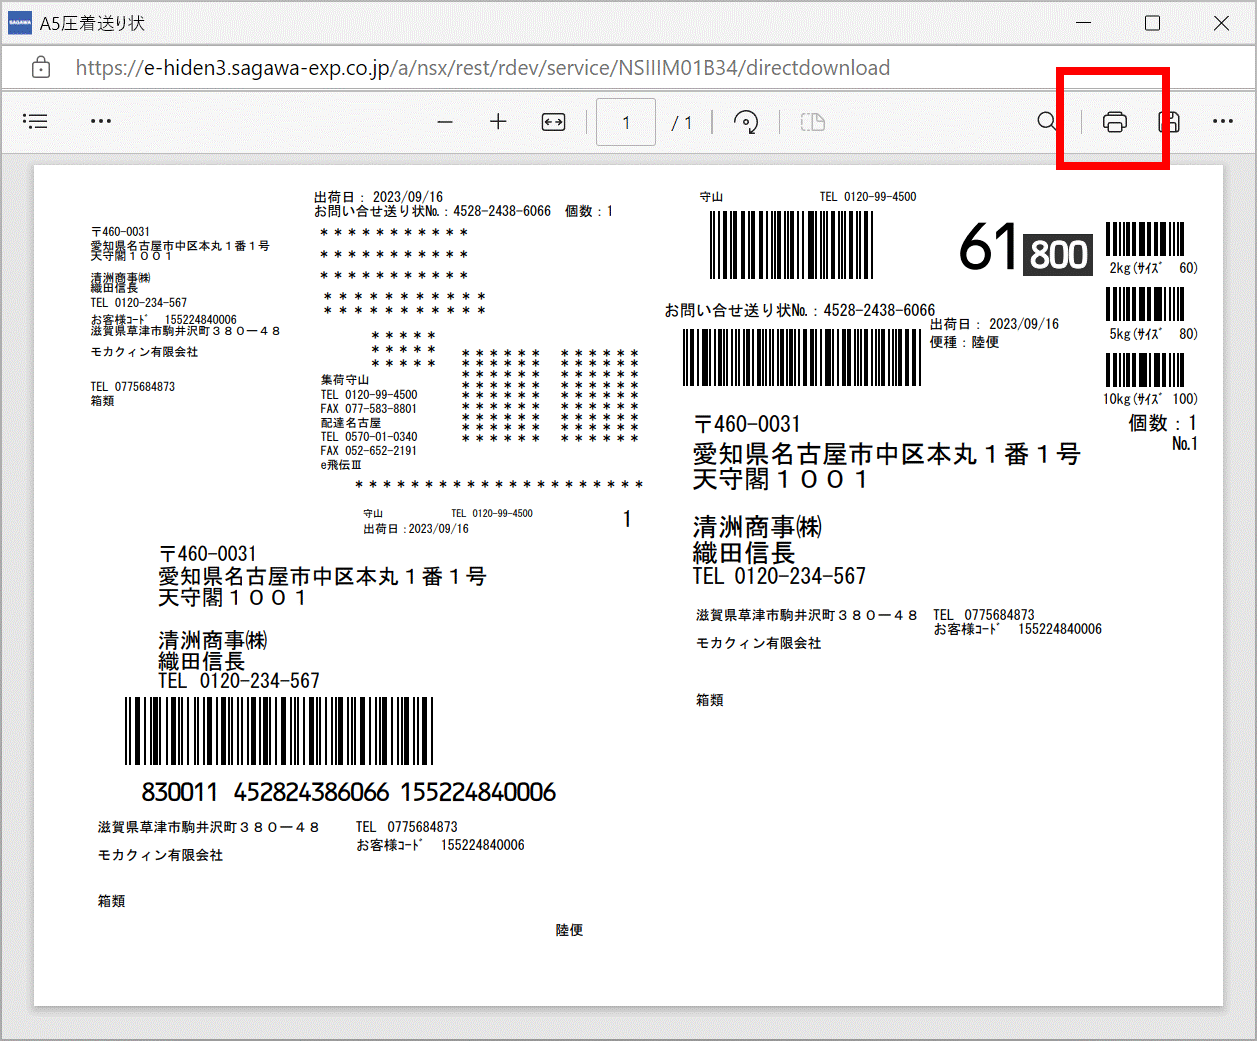The width and height of the screenshot is (1257, 1041).
Task: Rotate the PDF page
Action: (746, 122)
